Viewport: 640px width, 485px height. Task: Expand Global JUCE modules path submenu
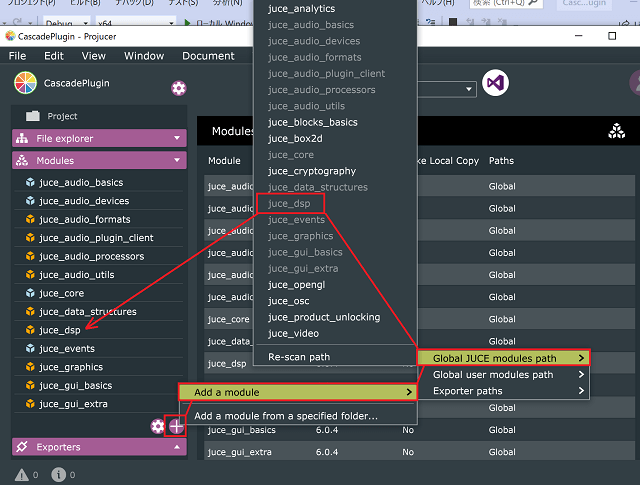pos(503,358)
